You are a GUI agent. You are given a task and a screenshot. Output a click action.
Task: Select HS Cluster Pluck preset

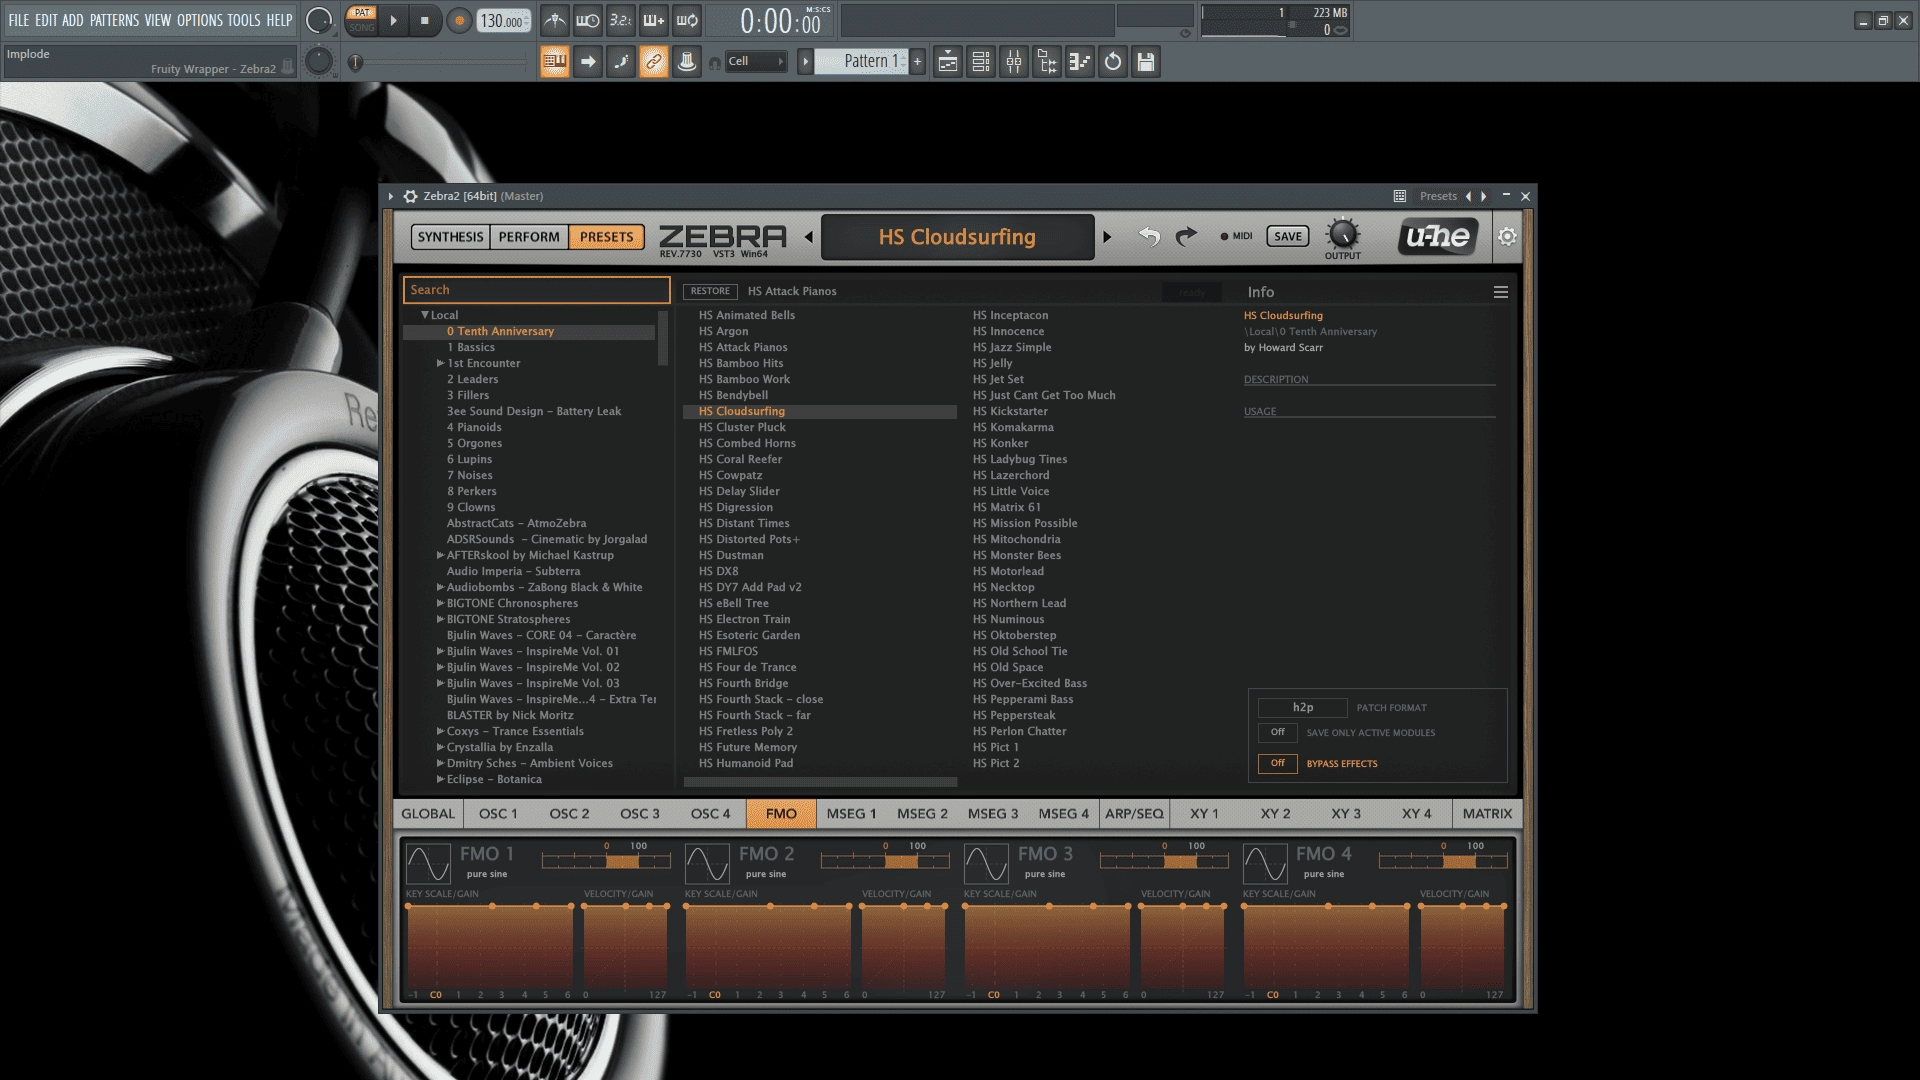click(742, 427)
